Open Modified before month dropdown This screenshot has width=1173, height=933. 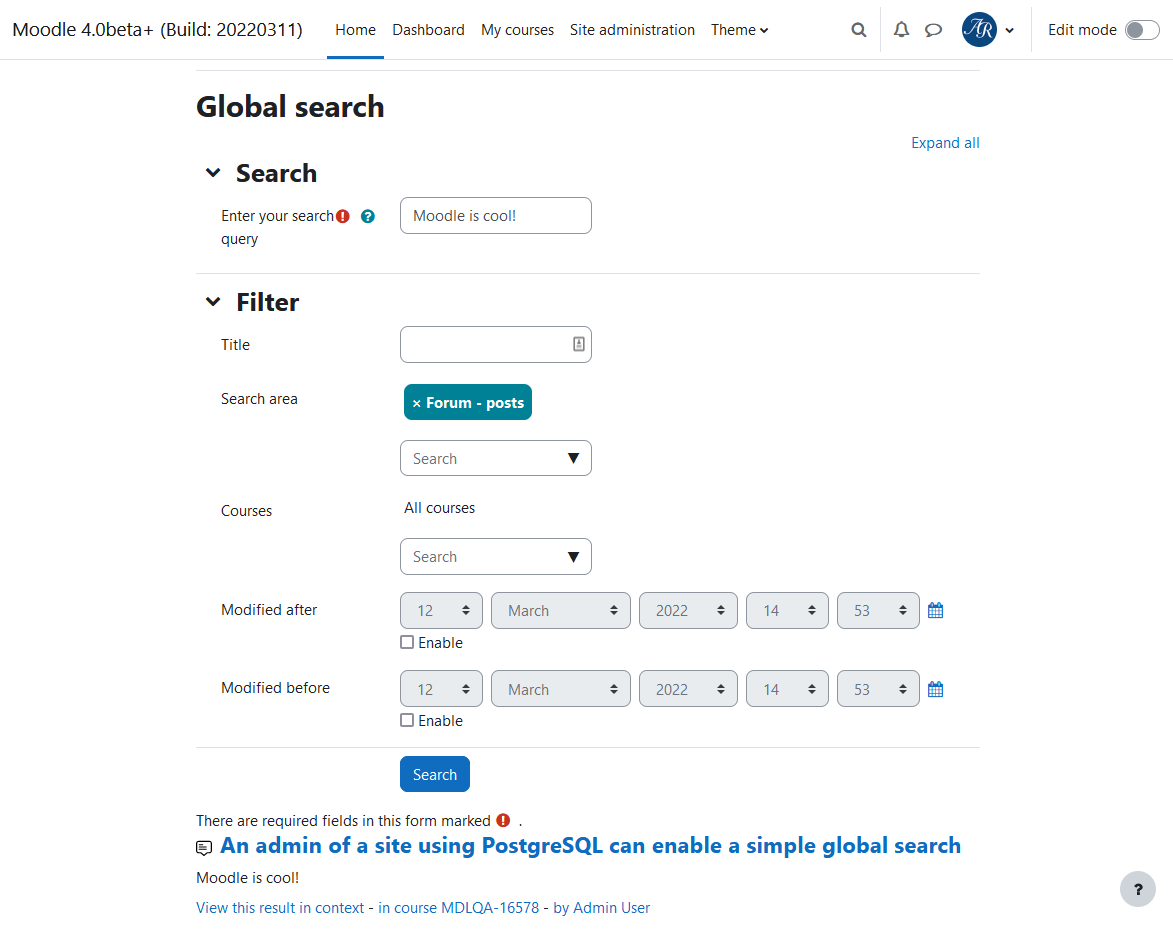pos(560,689)
